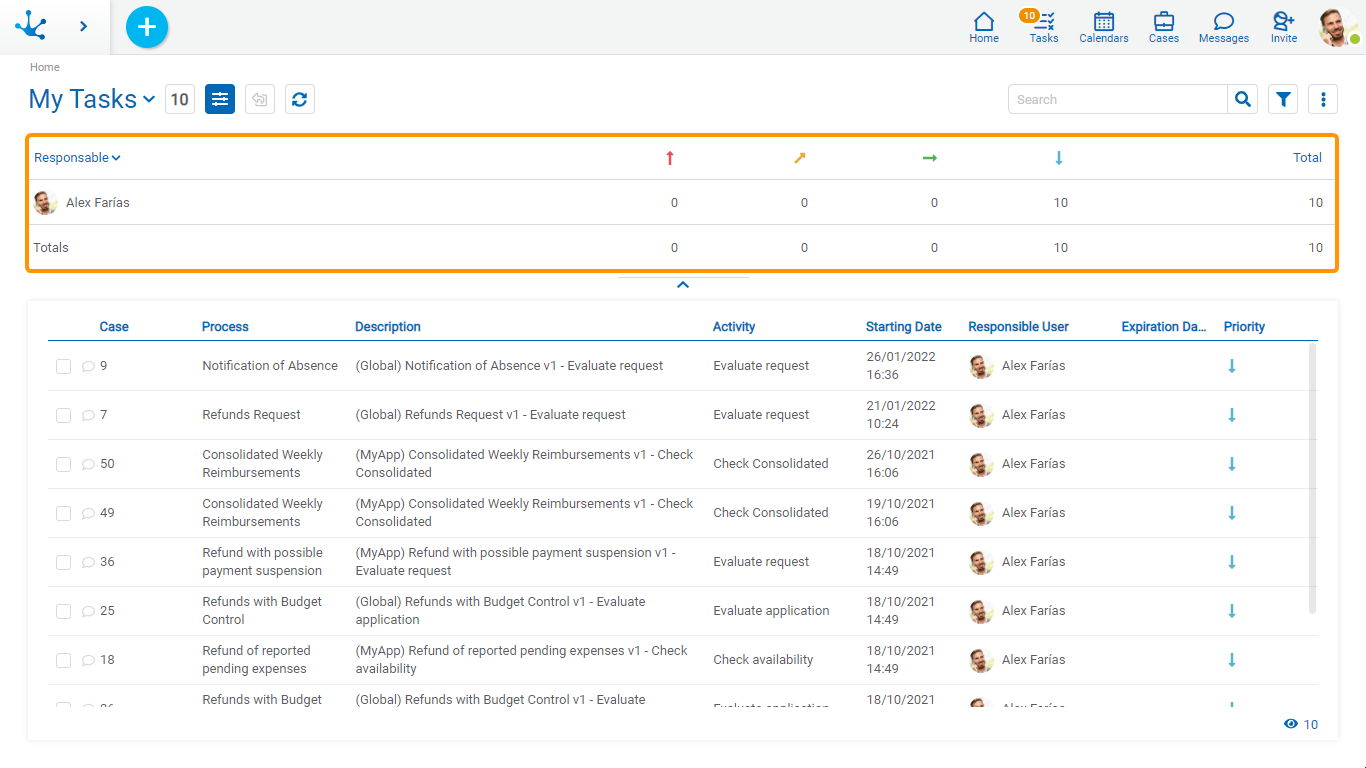Click the Total column header in summary

1307,158
